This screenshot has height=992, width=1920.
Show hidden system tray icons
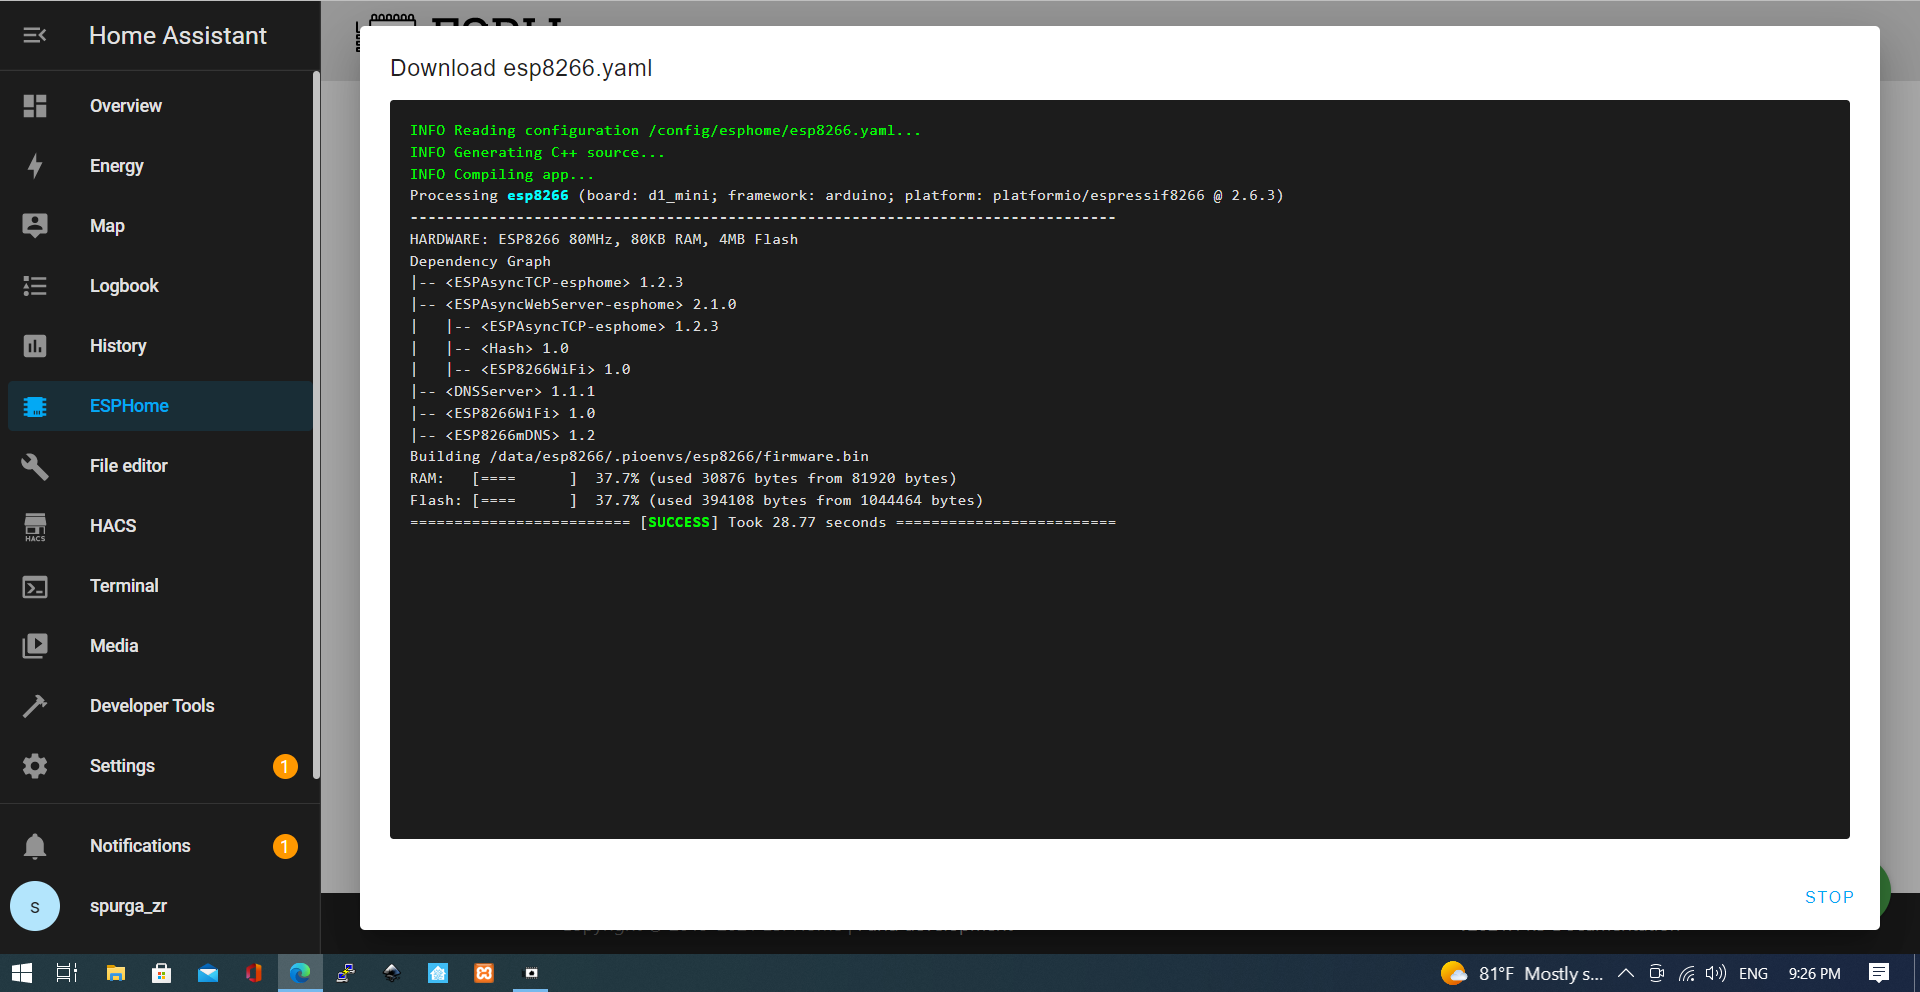(1626, 973)
